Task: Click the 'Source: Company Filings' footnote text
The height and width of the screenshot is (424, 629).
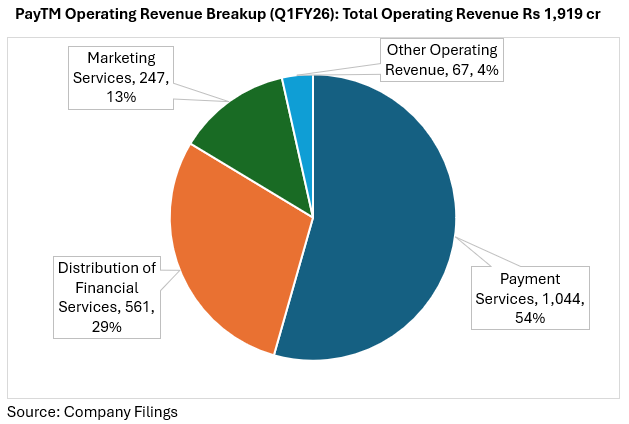Action: click(92, 411)
